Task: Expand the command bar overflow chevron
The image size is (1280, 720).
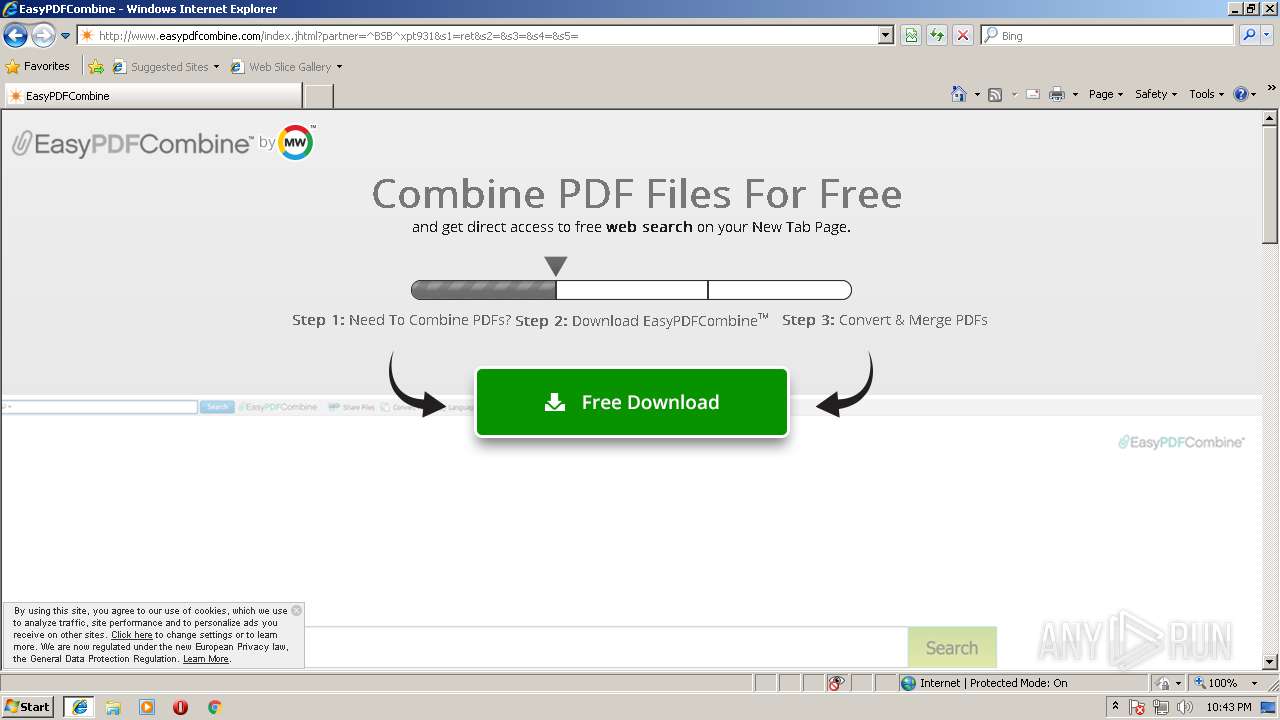Action: [1272, 89]
